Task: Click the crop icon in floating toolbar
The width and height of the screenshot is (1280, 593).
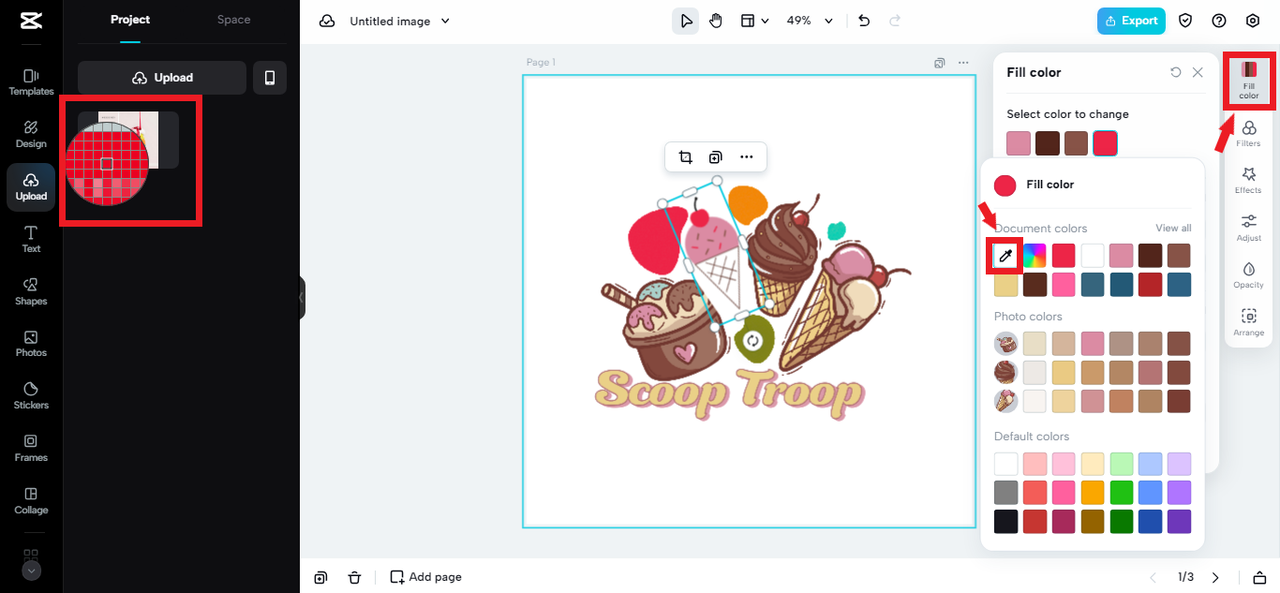Action: pos(685,157)
